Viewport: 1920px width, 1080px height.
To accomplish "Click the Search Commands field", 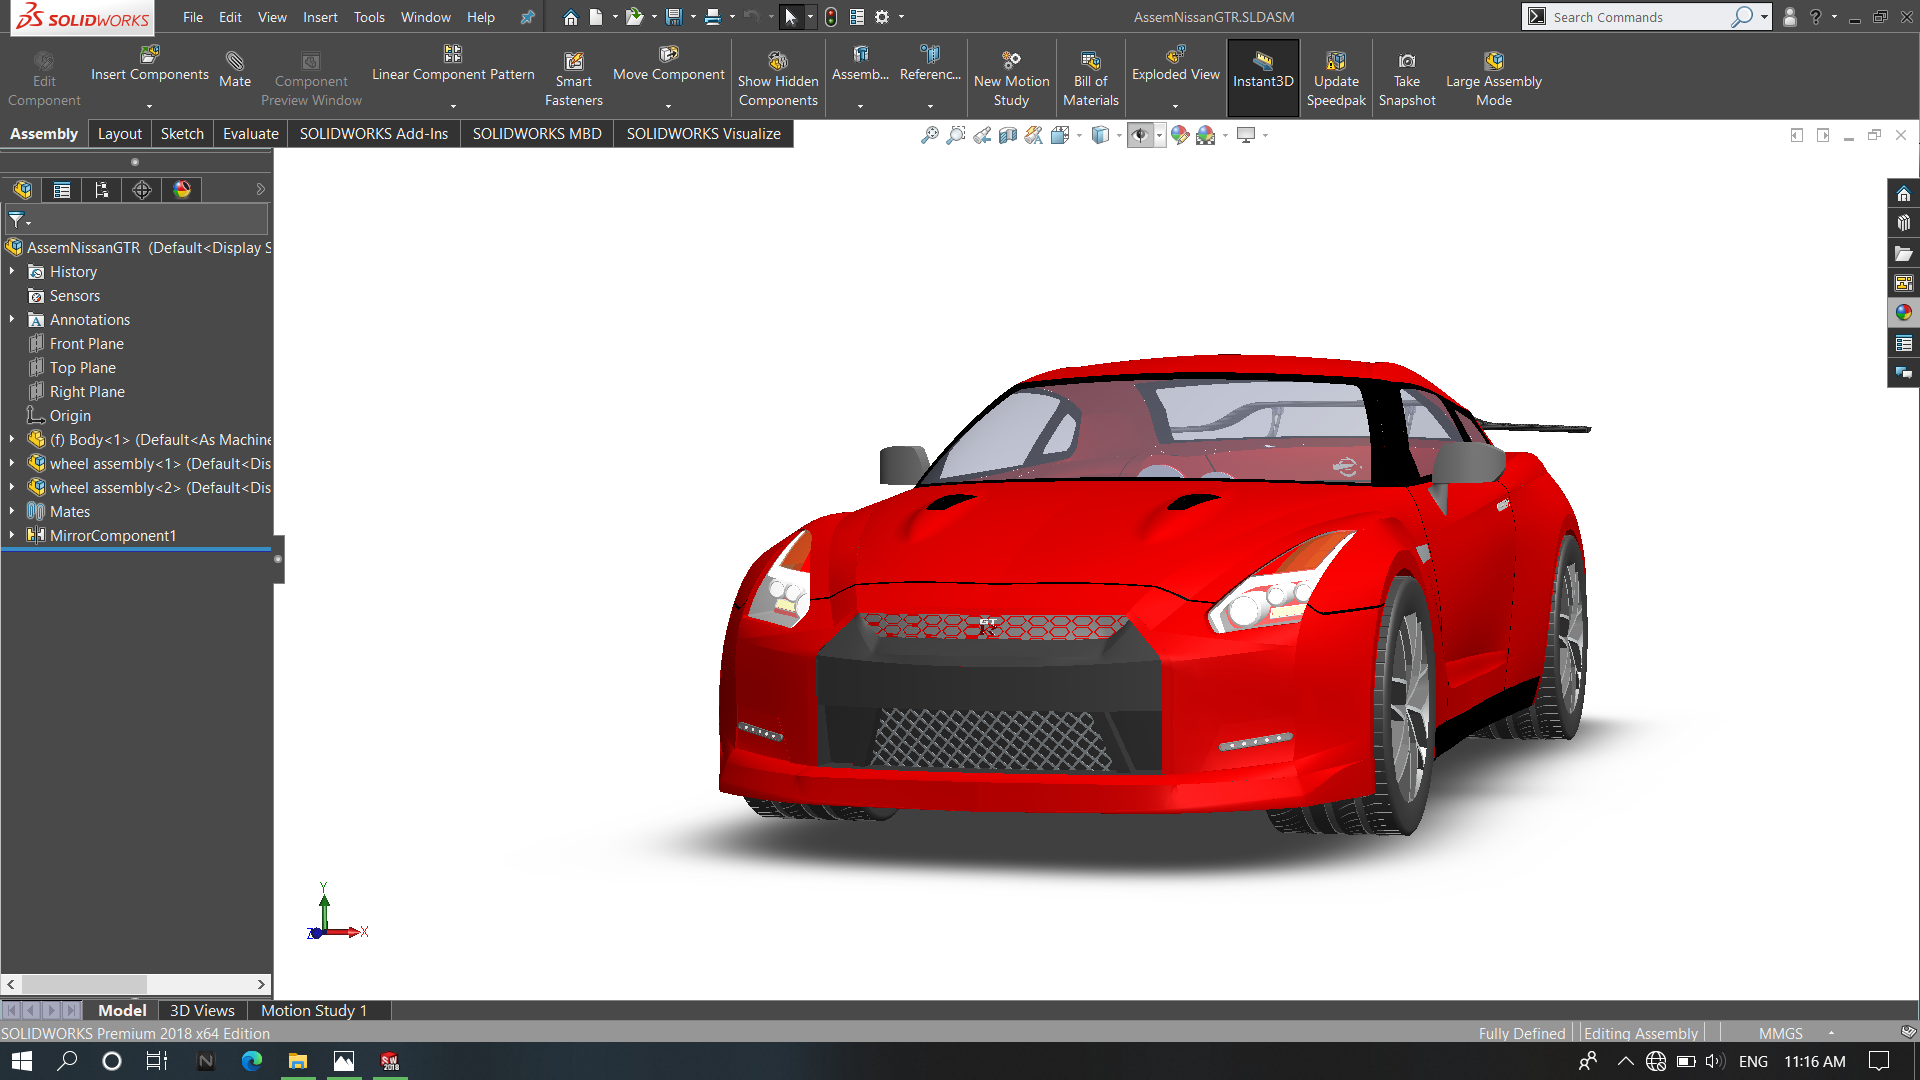I will [x=1640, y=17].
